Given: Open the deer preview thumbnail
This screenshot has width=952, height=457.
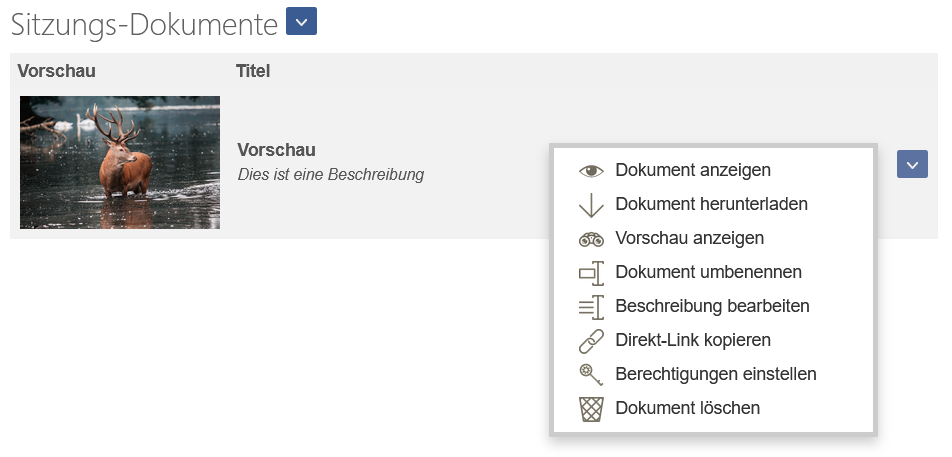Looking at the screenshot, I should pos(120,162).
